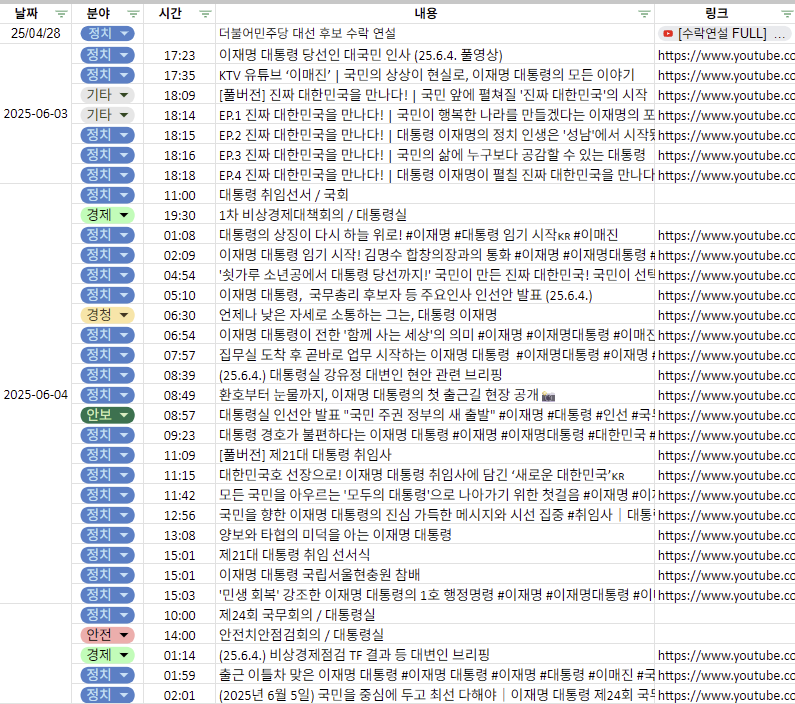Open the 정치 dropdown in the 25/04/28 row

[x=124, y=33]
